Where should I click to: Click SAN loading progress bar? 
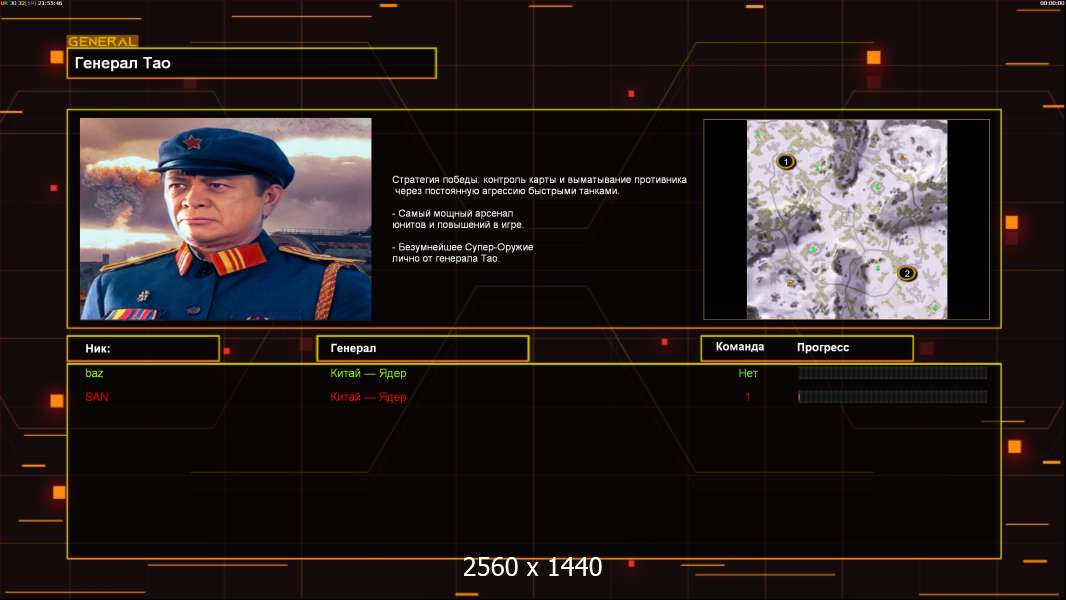[893, 397]
